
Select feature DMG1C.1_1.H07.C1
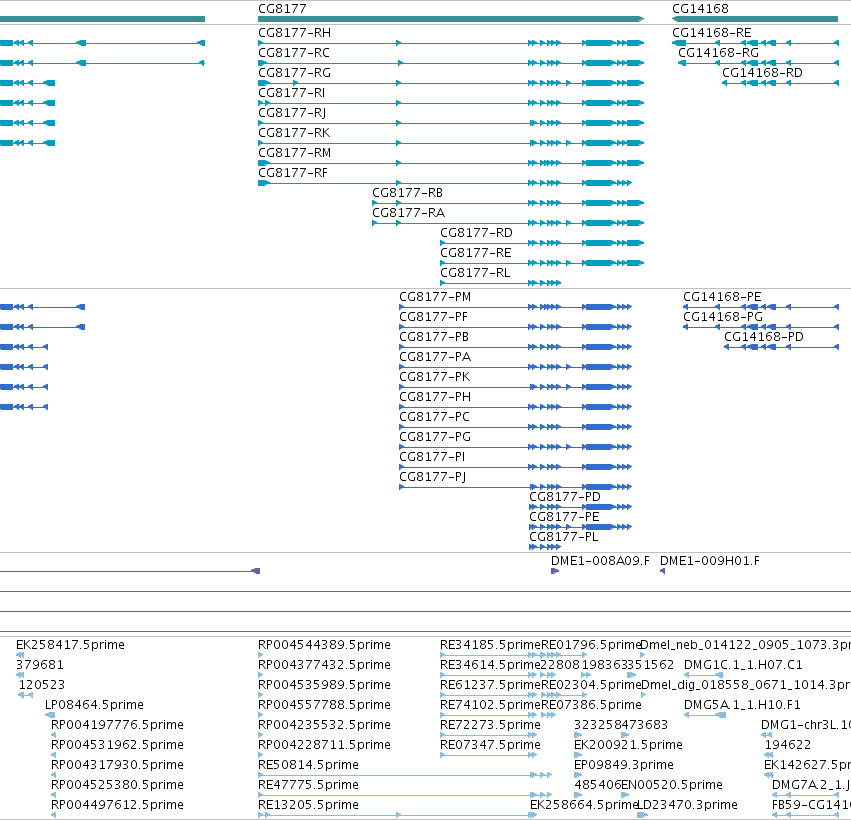[x=744, y=665]
